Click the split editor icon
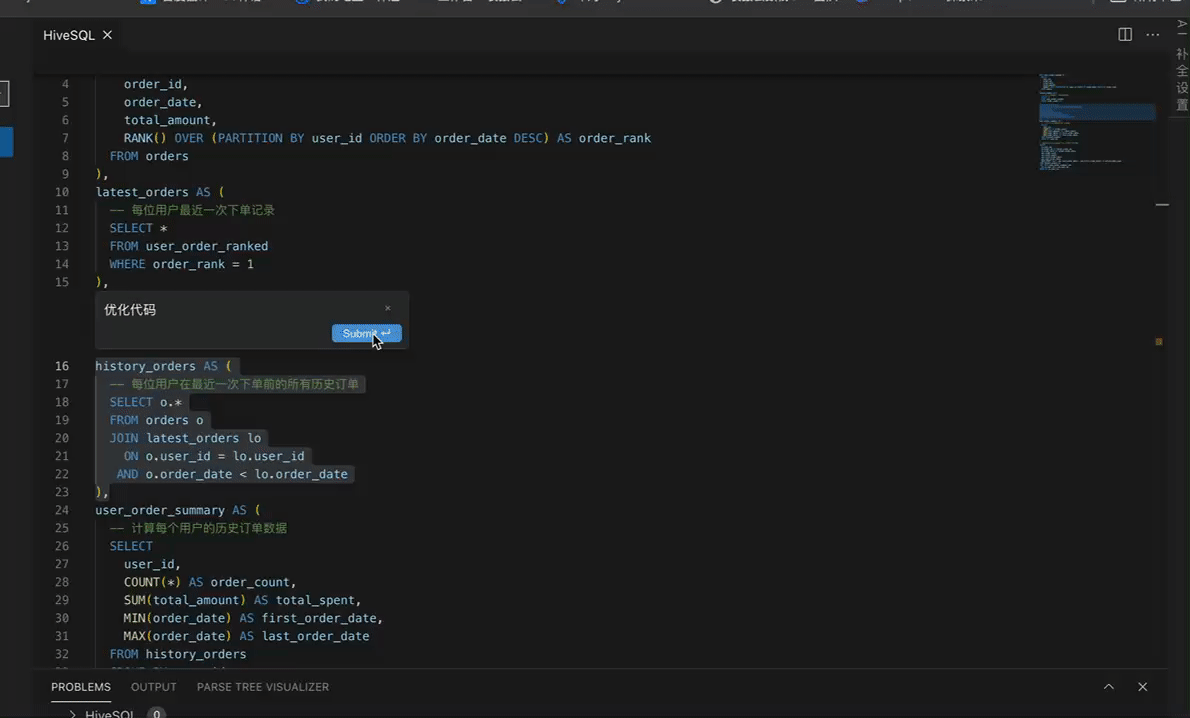The image size is (1190, 718). 1125,35
